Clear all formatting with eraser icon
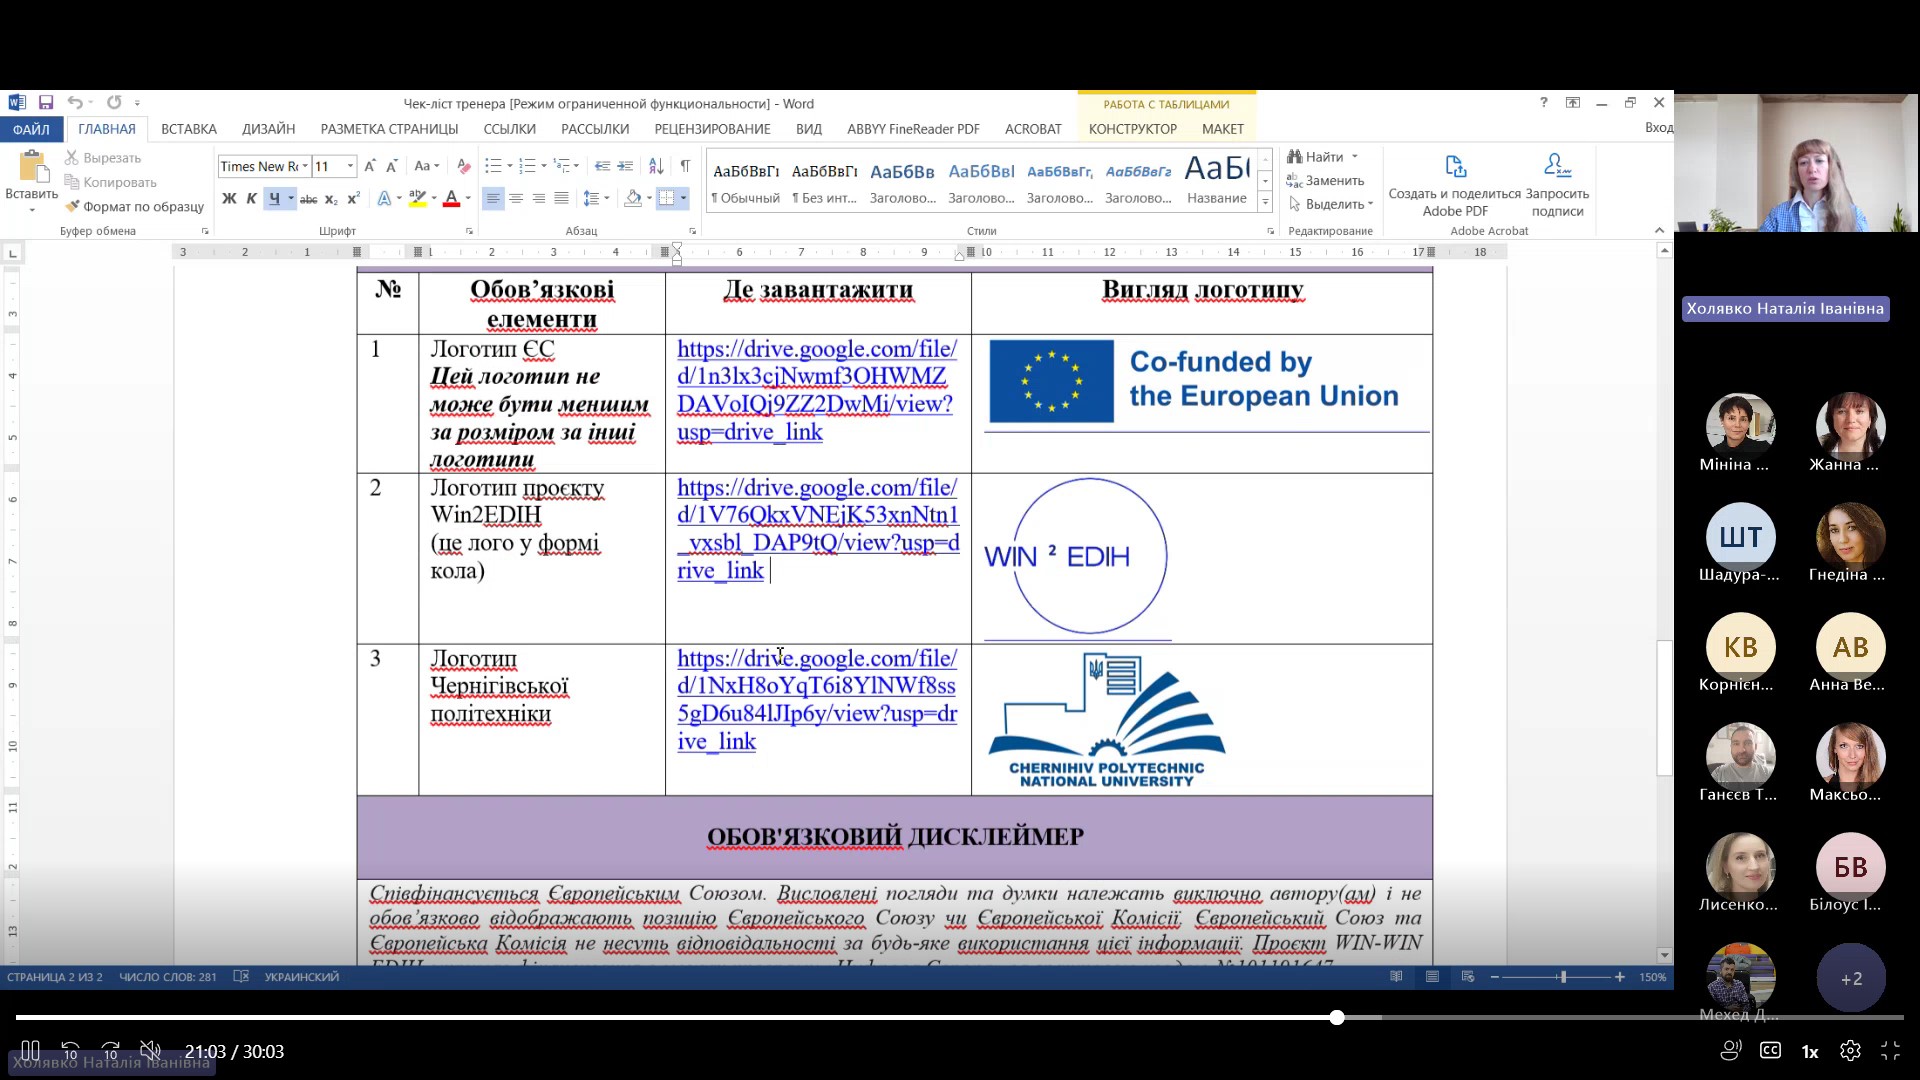The height and width of the screenshot is (1080, 1920). [x=463, y=166]
